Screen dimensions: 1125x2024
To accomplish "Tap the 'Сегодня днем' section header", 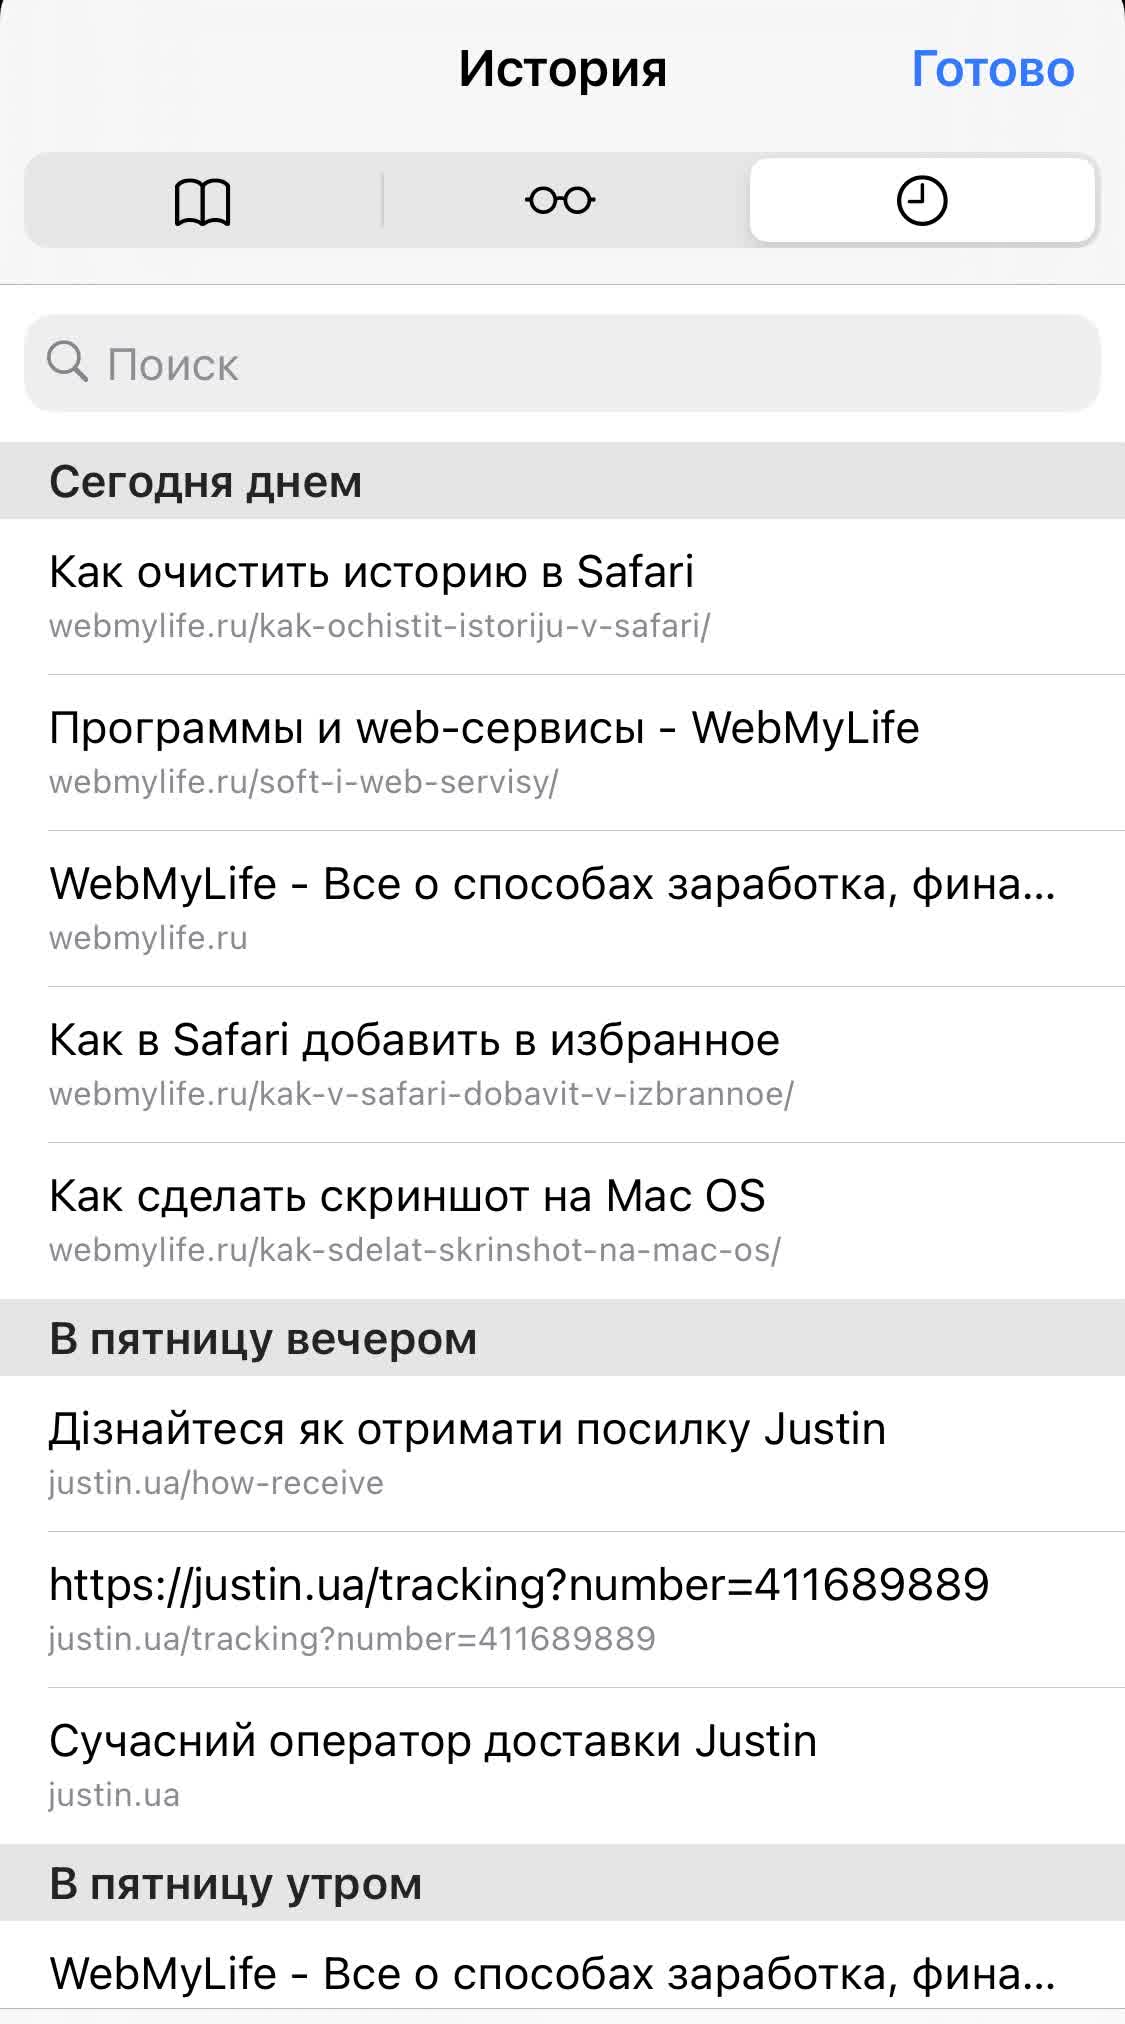I will [x=205, y=482].
